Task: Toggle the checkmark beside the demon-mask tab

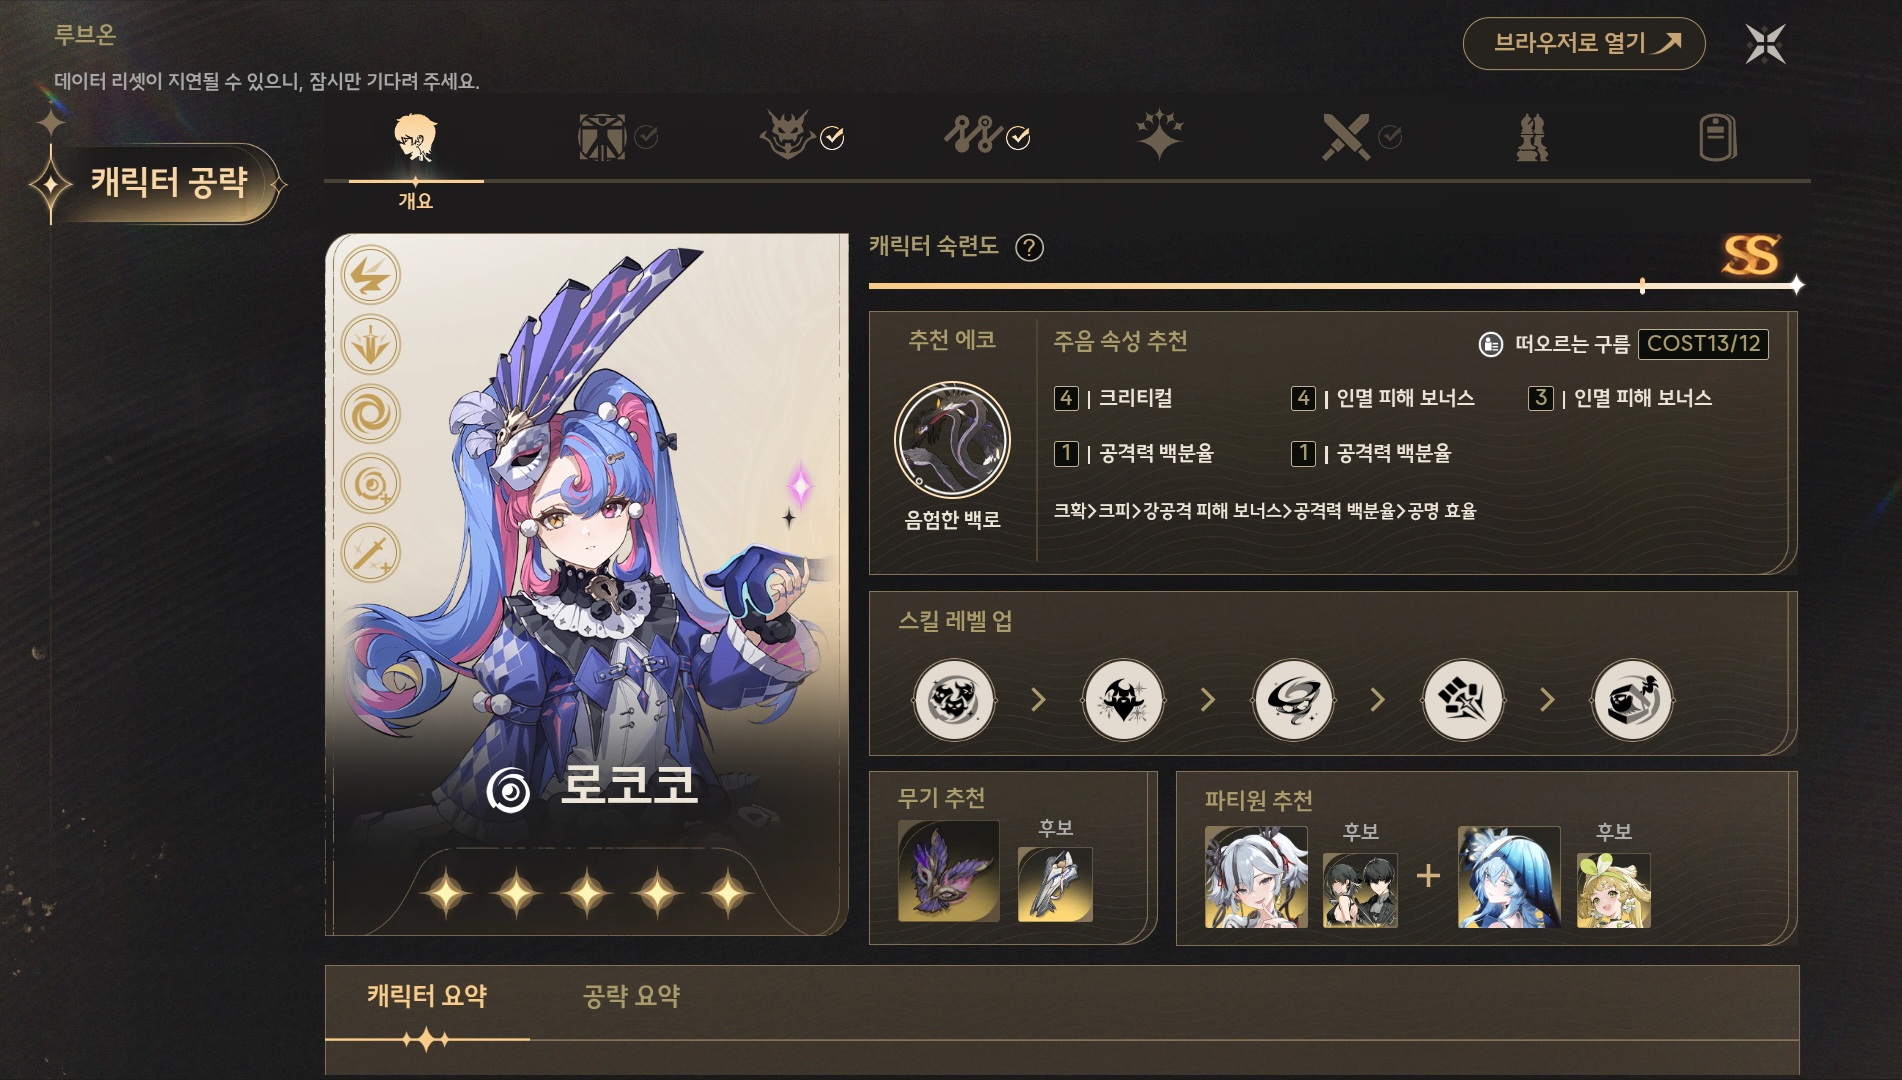Action: pos(832,138)
